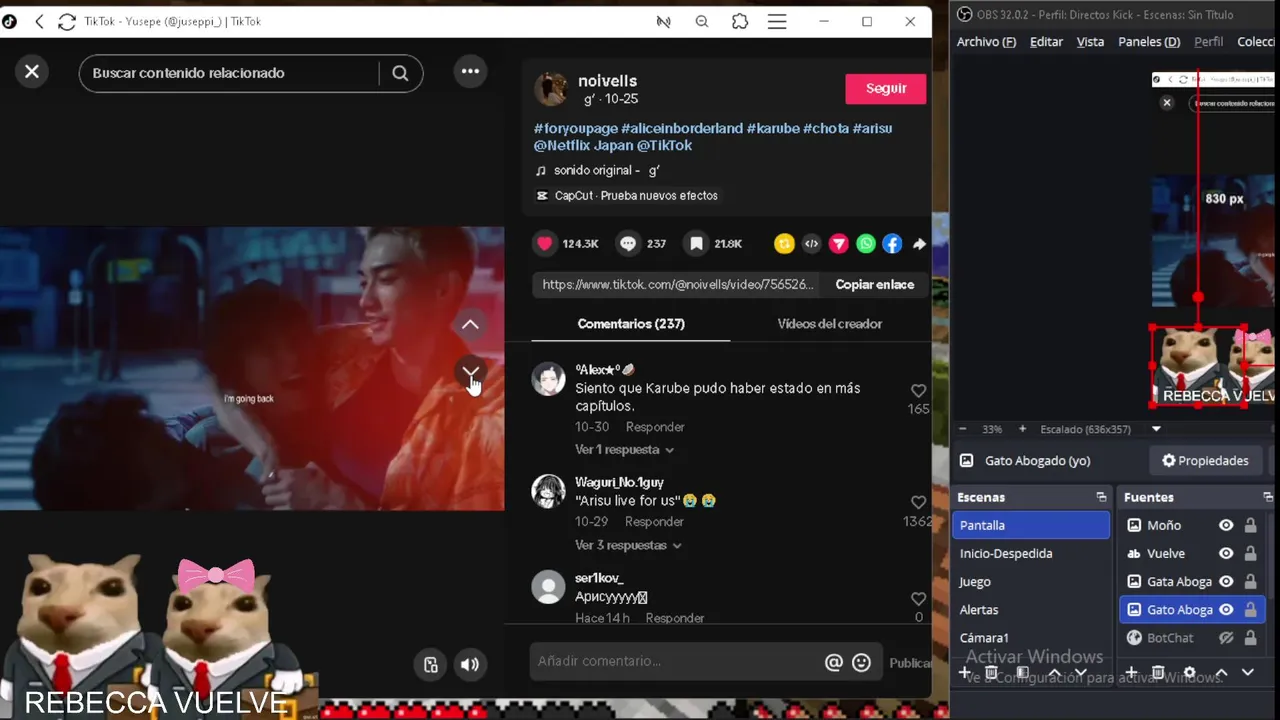Image resolution: width=1280 pixels, height=720 pixels.
Task: Share the video to Facebook
Action: click(x=892, y=243)
